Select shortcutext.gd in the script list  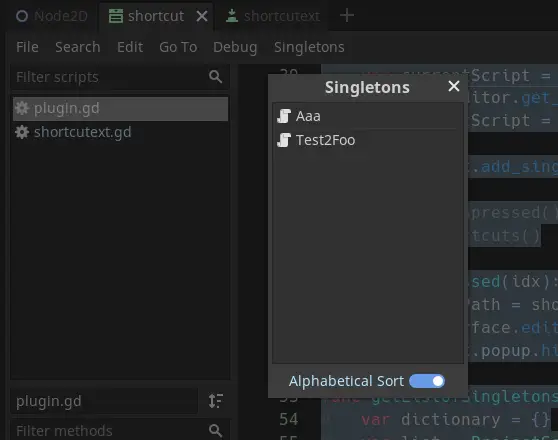coord(120,132)
